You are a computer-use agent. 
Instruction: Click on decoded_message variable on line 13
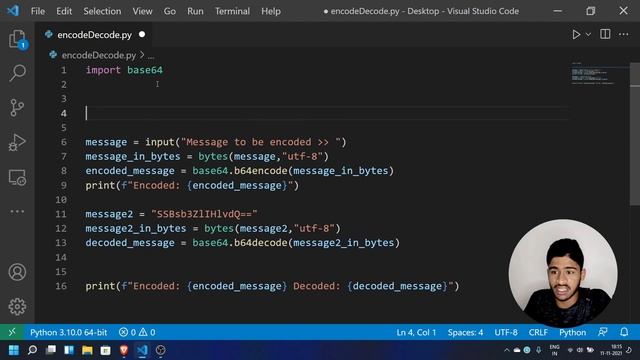[x=130, y=242]
